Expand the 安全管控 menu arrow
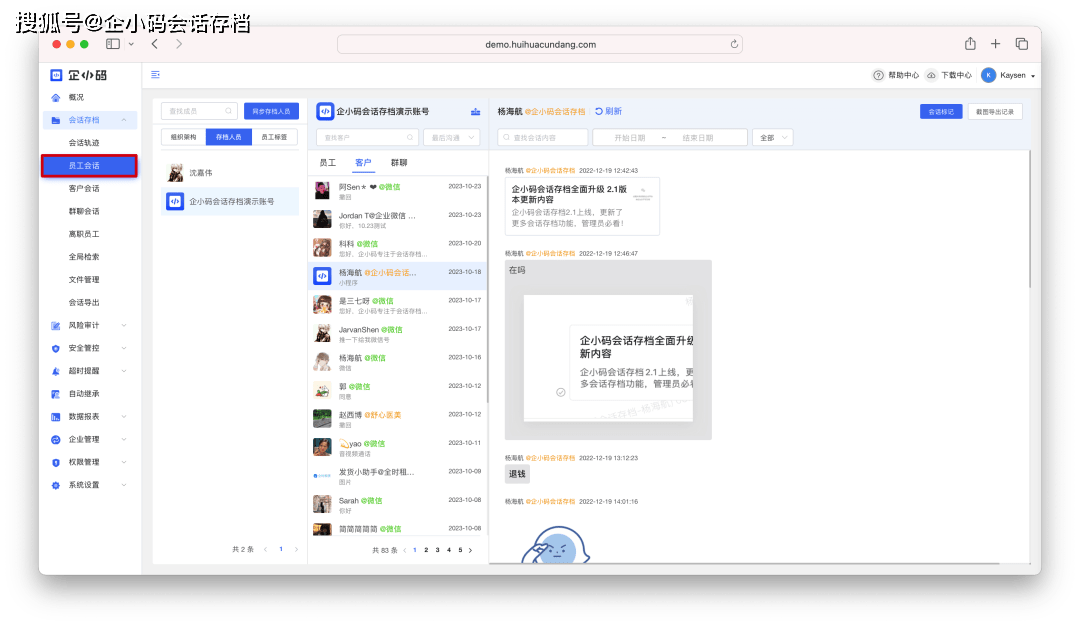Image resolution: width=1080 pixels, height=626 pixels. [124, 348]
